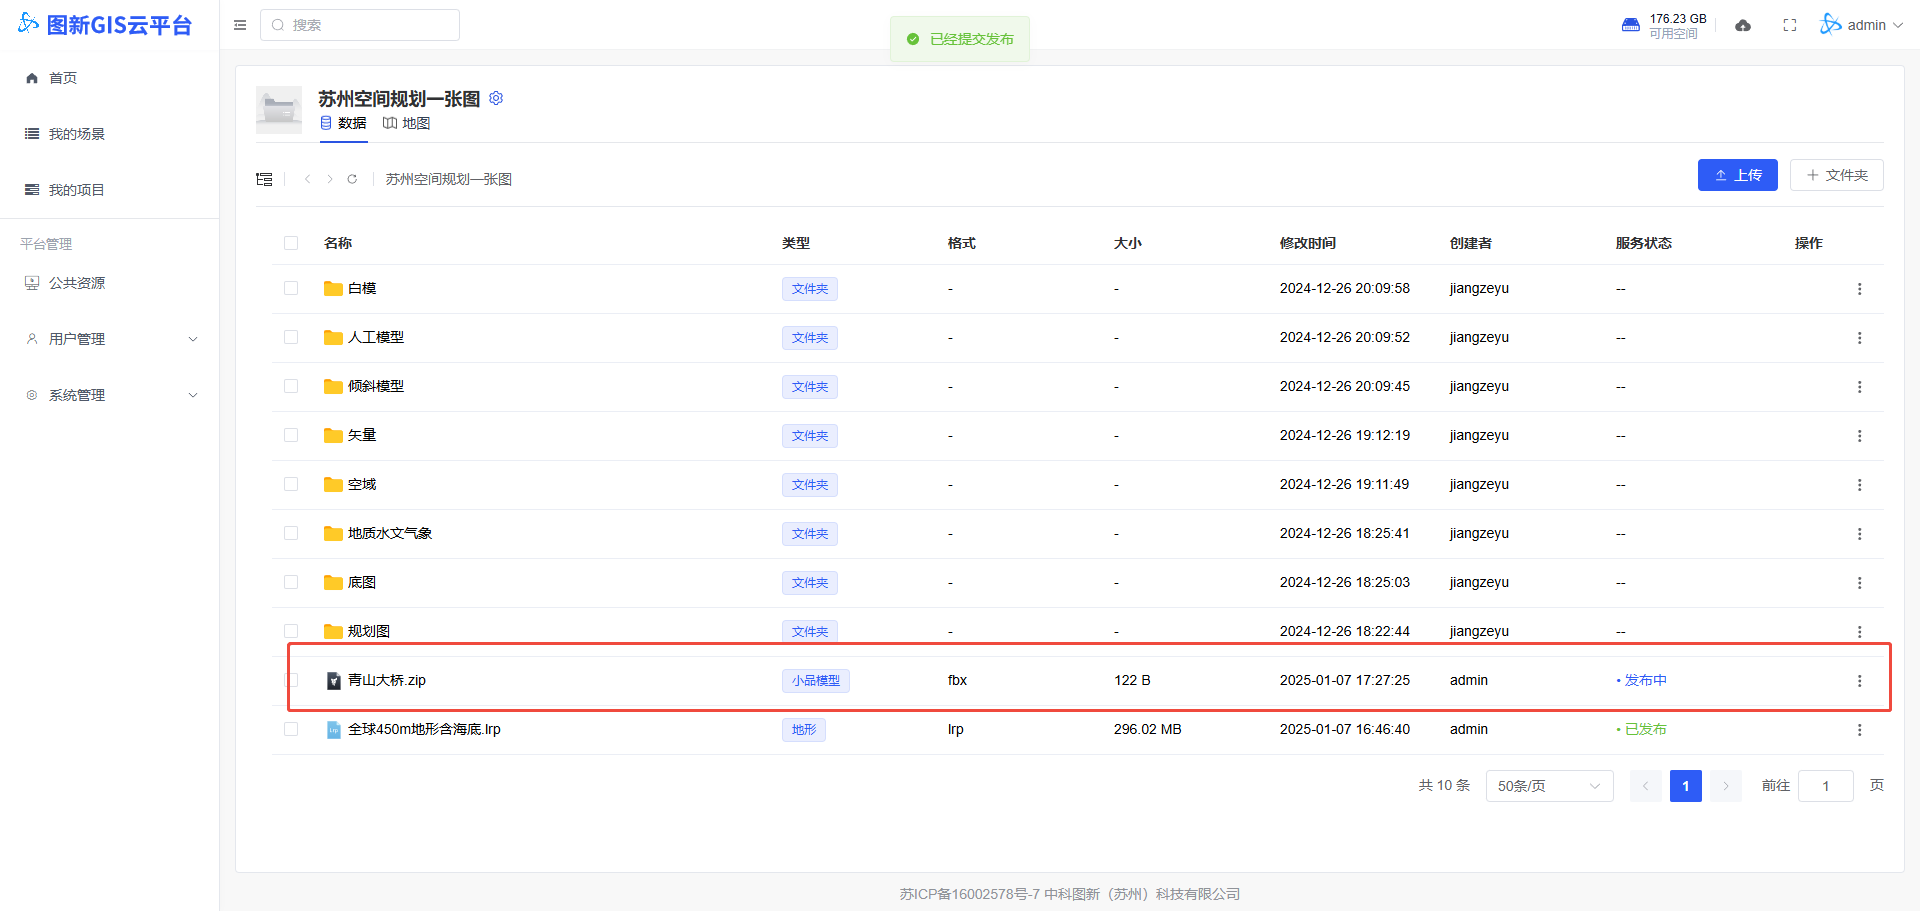This screenshot has height=911, width=1920.
Task: Toggle fullscreen mode icon
Action: tap(1790, 25)
